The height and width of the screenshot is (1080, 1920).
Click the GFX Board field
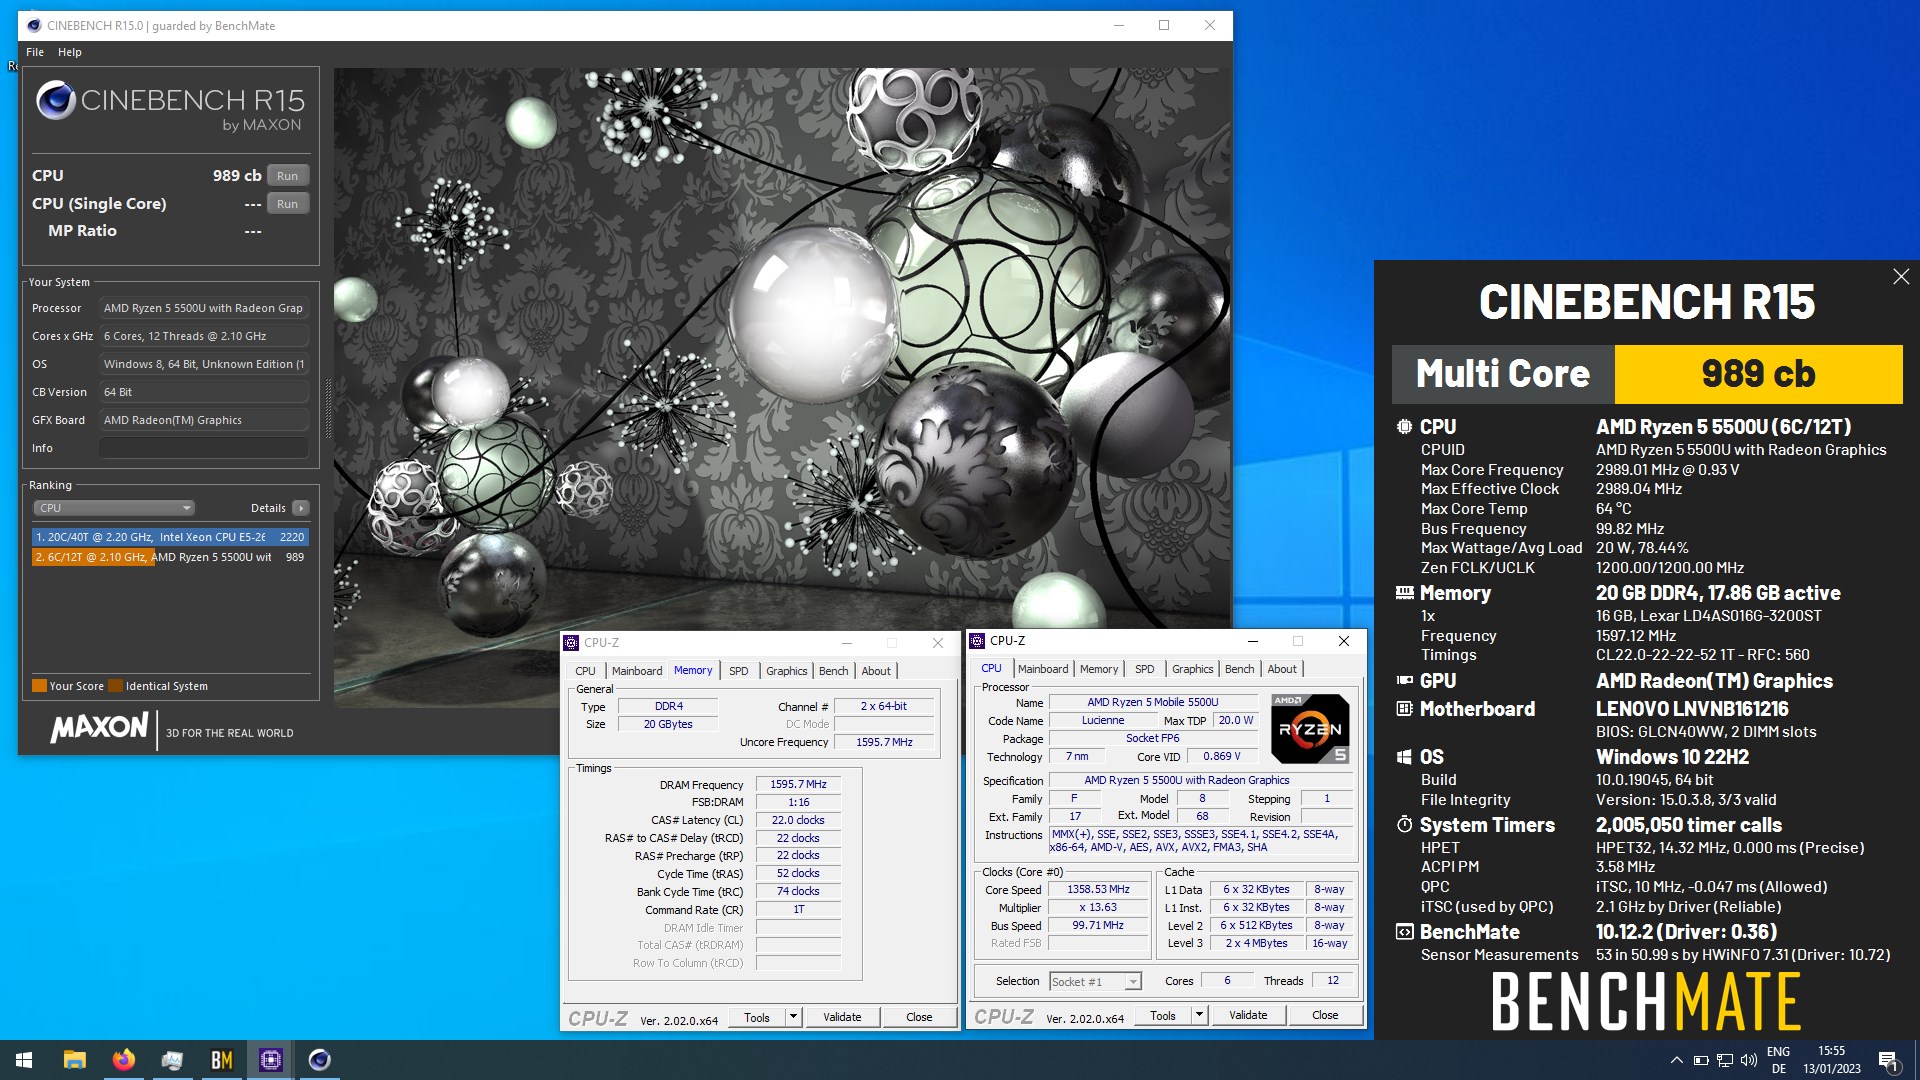[x=204, y=420]
